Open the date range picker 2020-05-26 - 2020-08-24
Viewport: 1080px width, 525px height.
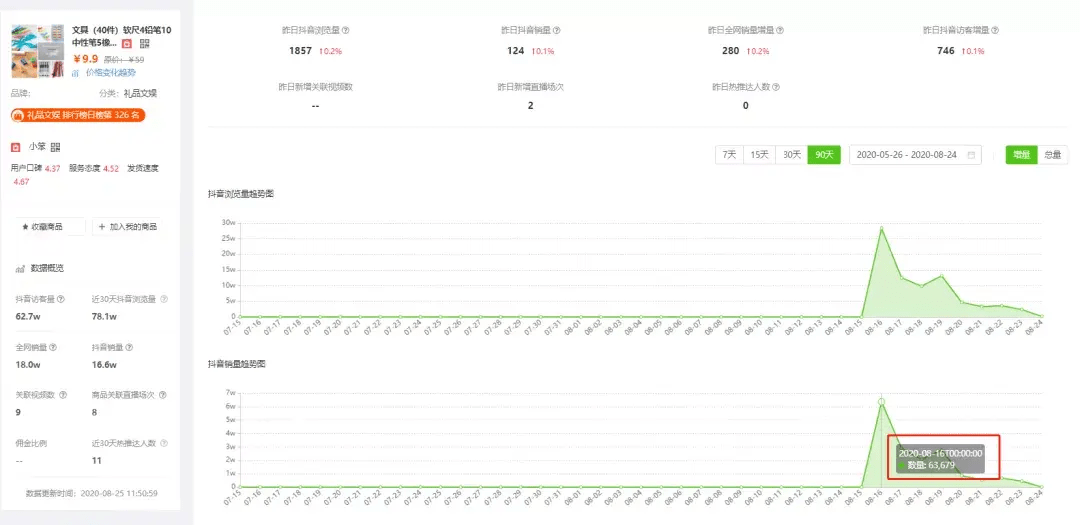pyautogui.click(x=915, y=155)
